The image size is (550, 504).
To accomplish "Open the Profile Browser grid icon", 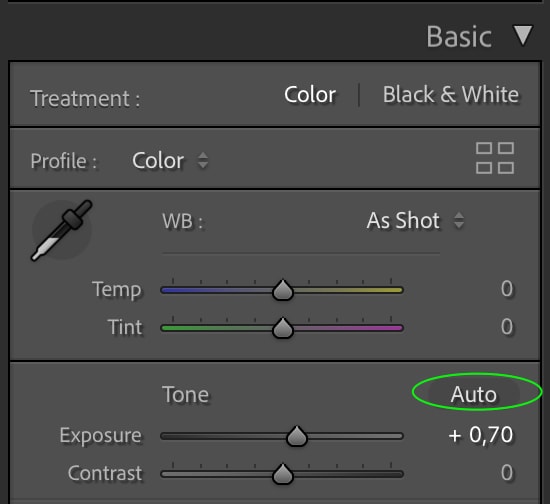I will 495,158.
